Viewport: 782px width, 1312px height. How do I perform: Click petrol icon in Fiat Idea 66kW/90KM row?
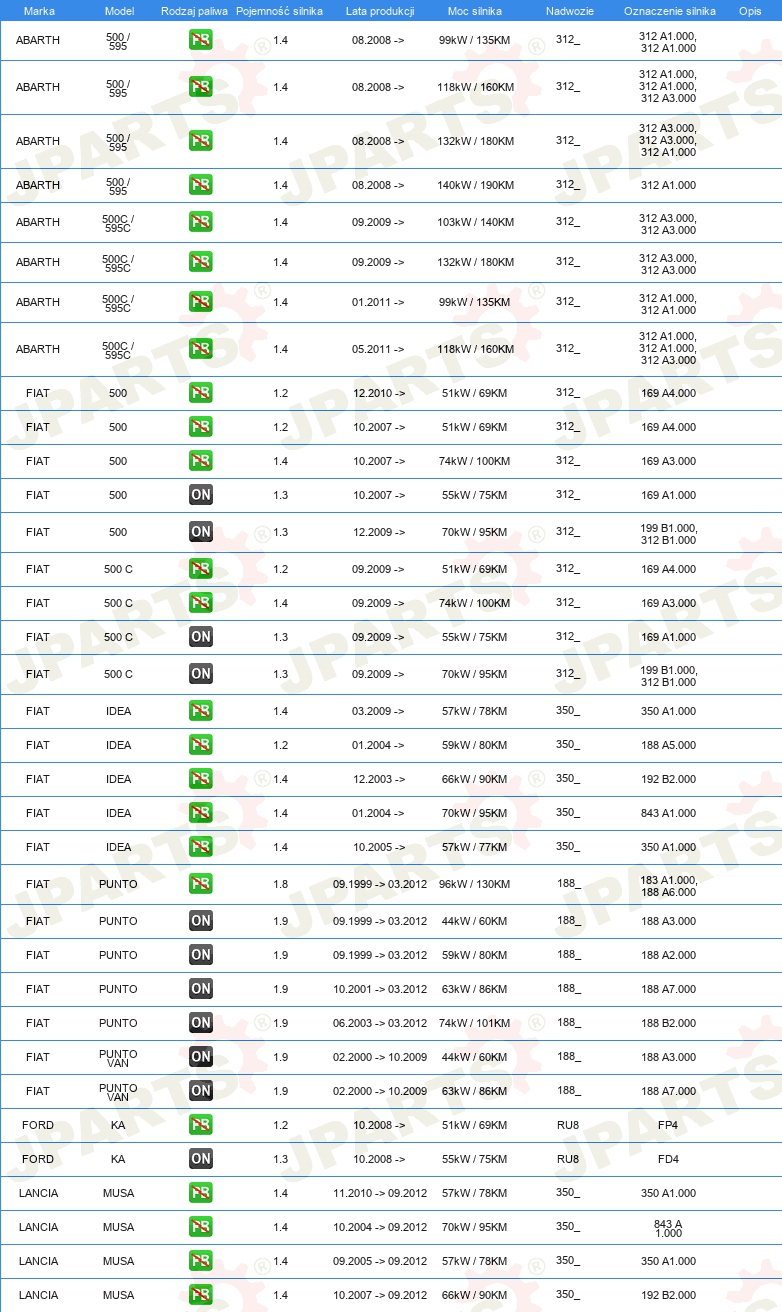201,779
